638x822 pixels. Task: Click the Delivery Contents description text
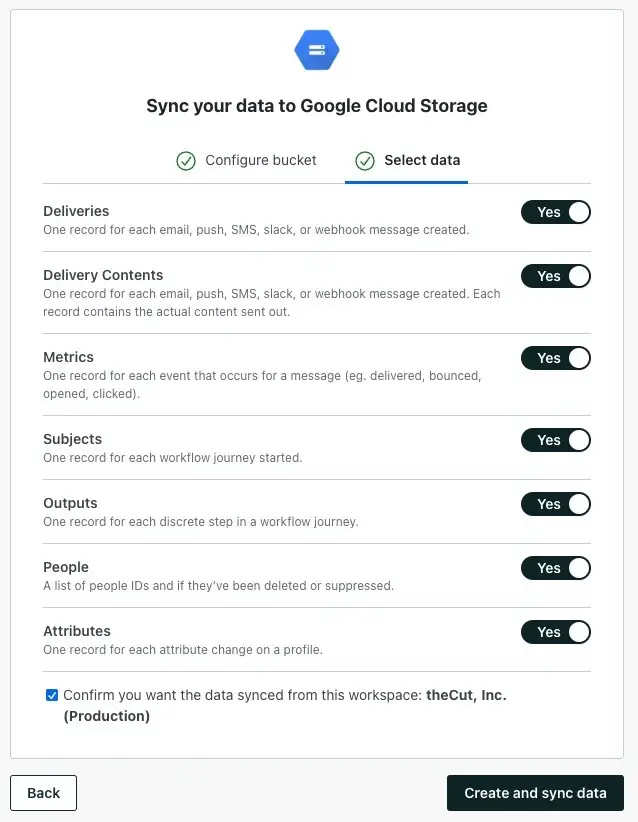coord(272,302)
